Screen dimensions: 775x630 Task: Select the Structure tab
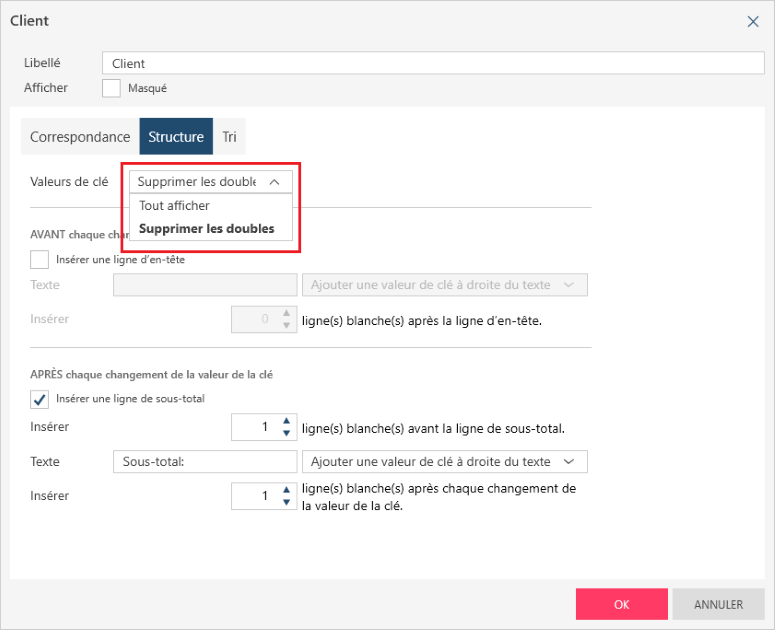176,137
